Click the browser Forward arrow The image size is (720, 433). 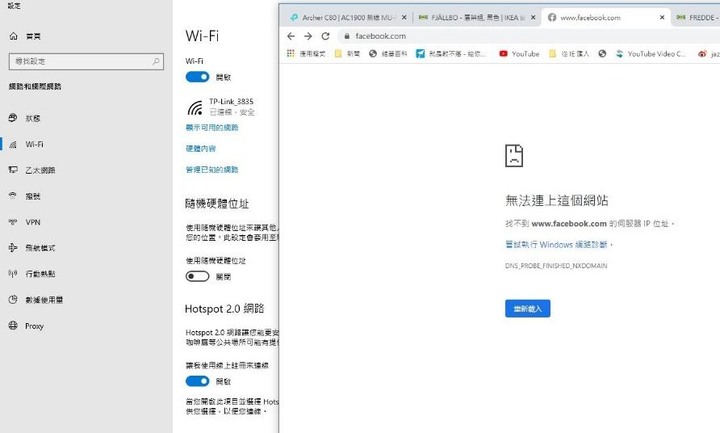[x=308, y=36]
